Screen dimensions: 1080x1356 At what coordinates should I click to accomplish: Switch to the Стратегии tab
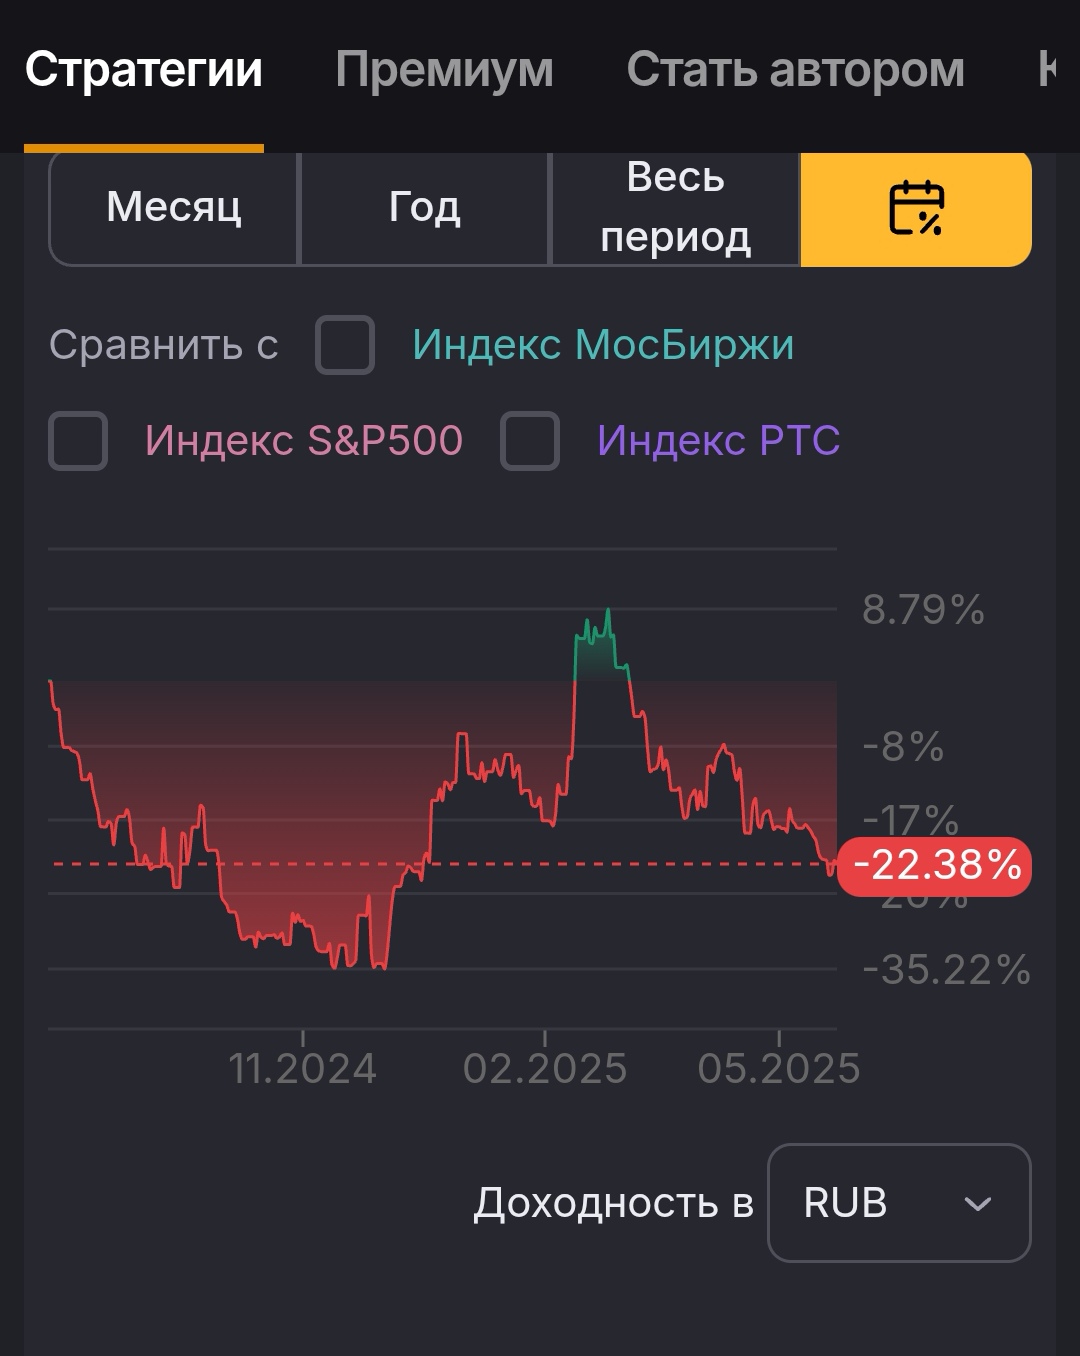click(144, 70)
